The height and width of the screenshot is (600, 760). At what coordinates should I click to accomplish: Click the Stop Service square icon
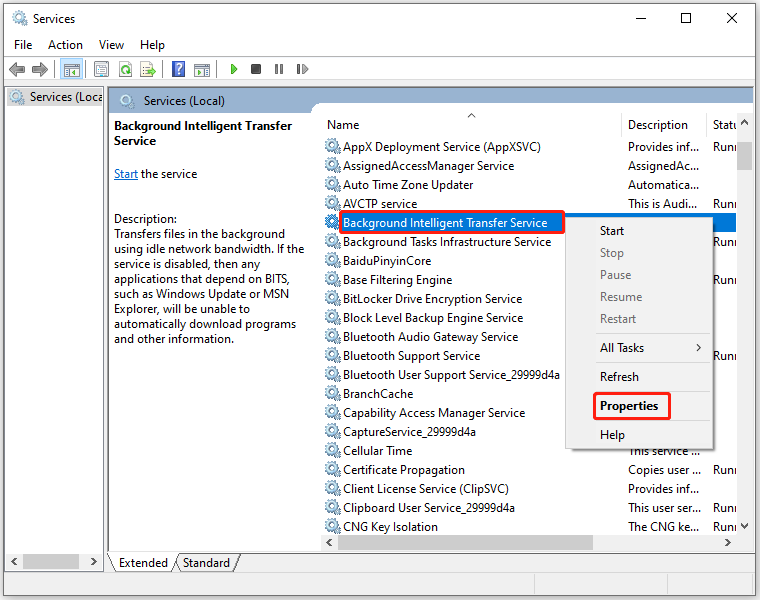tap(256, 69)
